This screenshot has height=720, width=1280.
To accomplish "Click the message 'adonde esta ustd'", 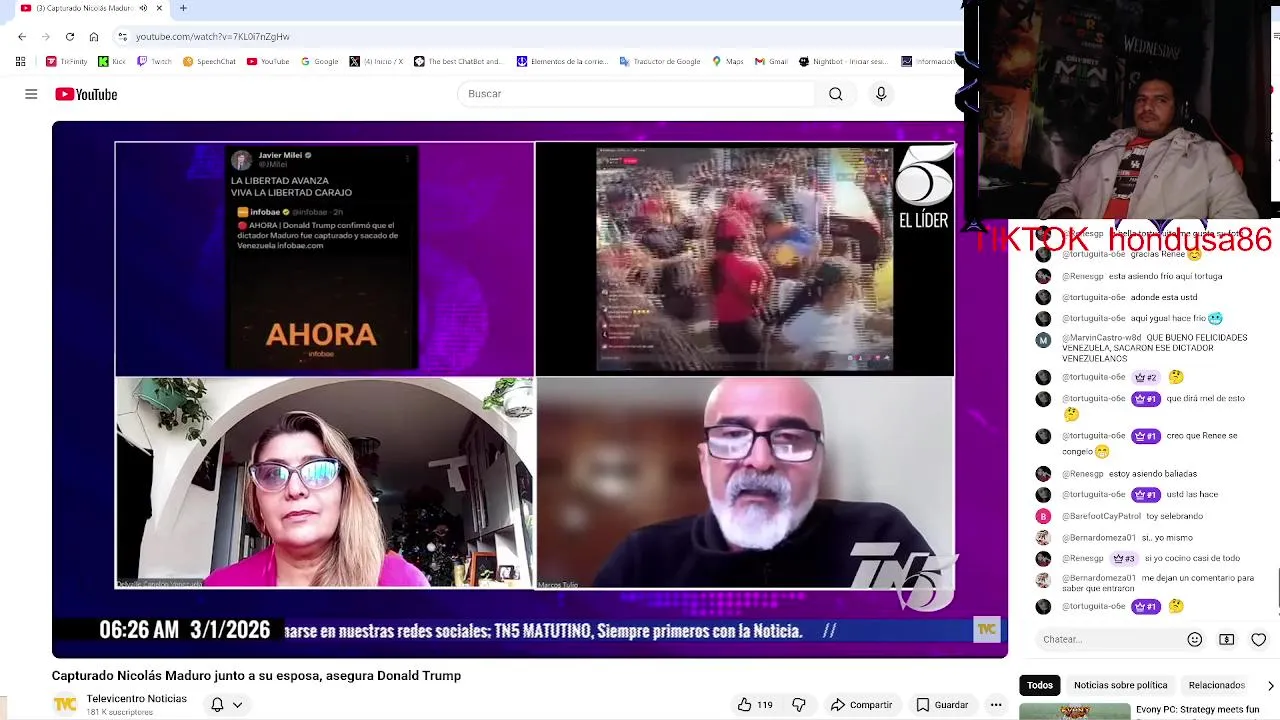I will 1164,297.
